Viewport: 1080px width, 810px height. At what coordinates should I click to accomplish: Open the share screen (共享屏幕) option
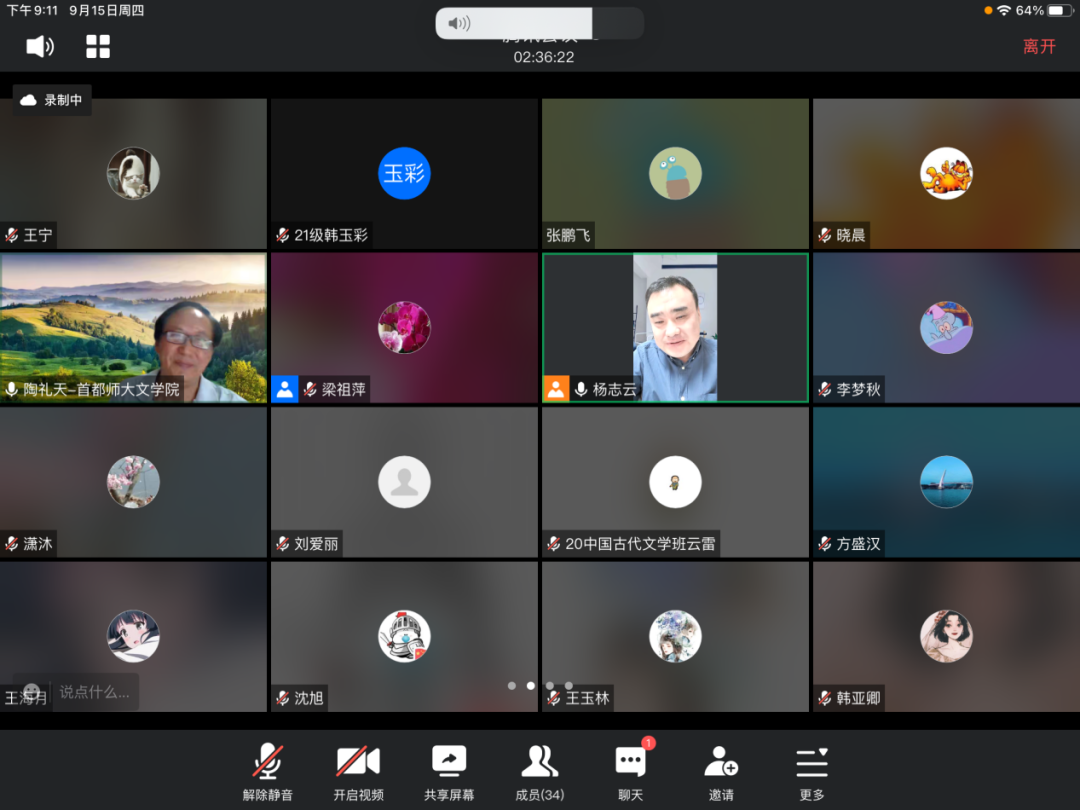pyautogui.click(x=449, y=773)
